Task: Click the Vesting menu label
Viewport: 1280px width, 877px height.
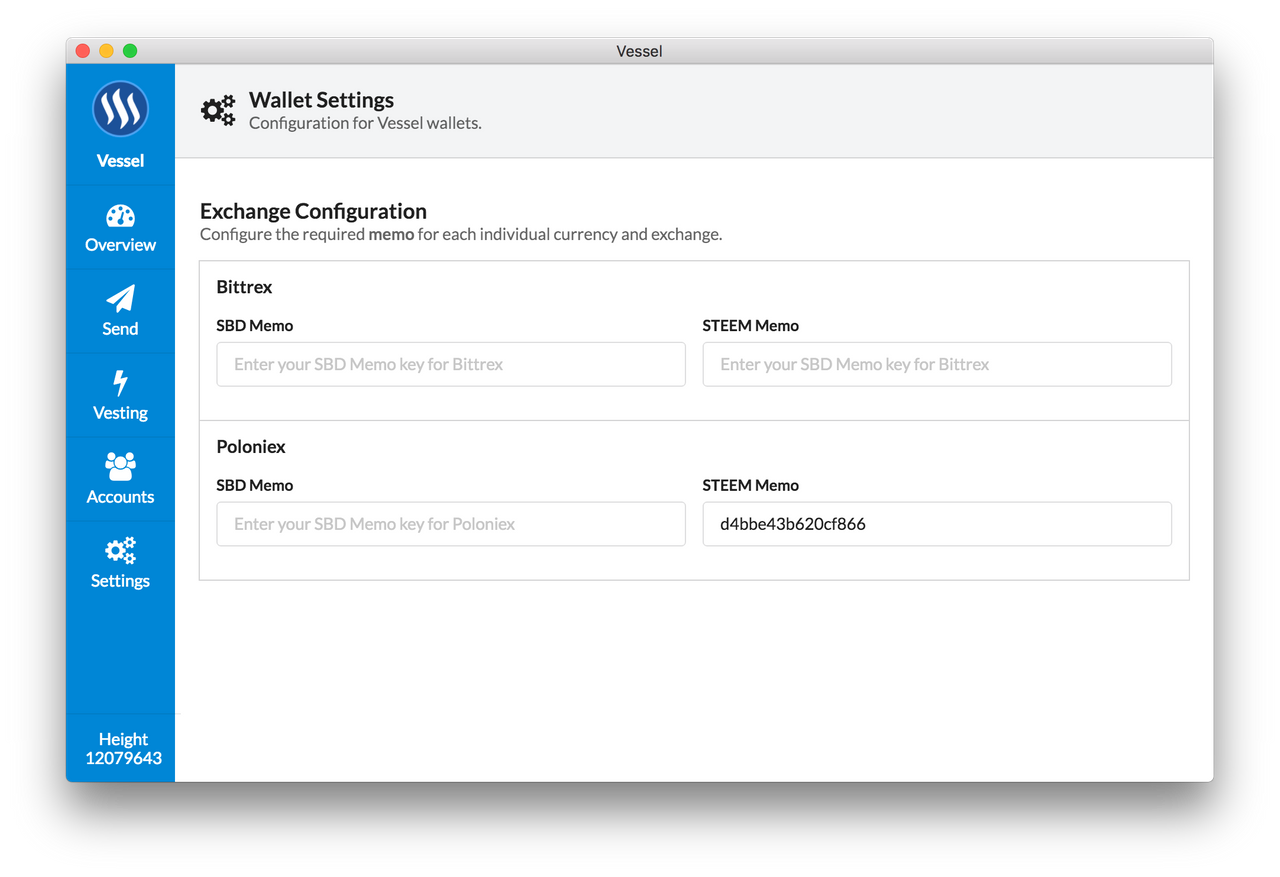Action: tap(120, 413)
